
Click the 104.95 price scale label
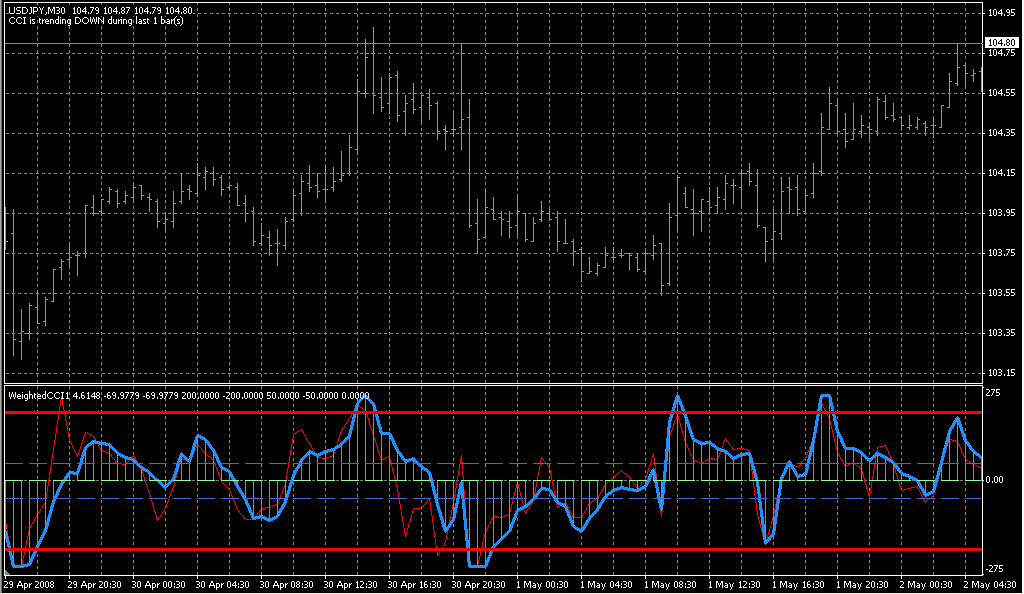click(x=1001, y=13)
